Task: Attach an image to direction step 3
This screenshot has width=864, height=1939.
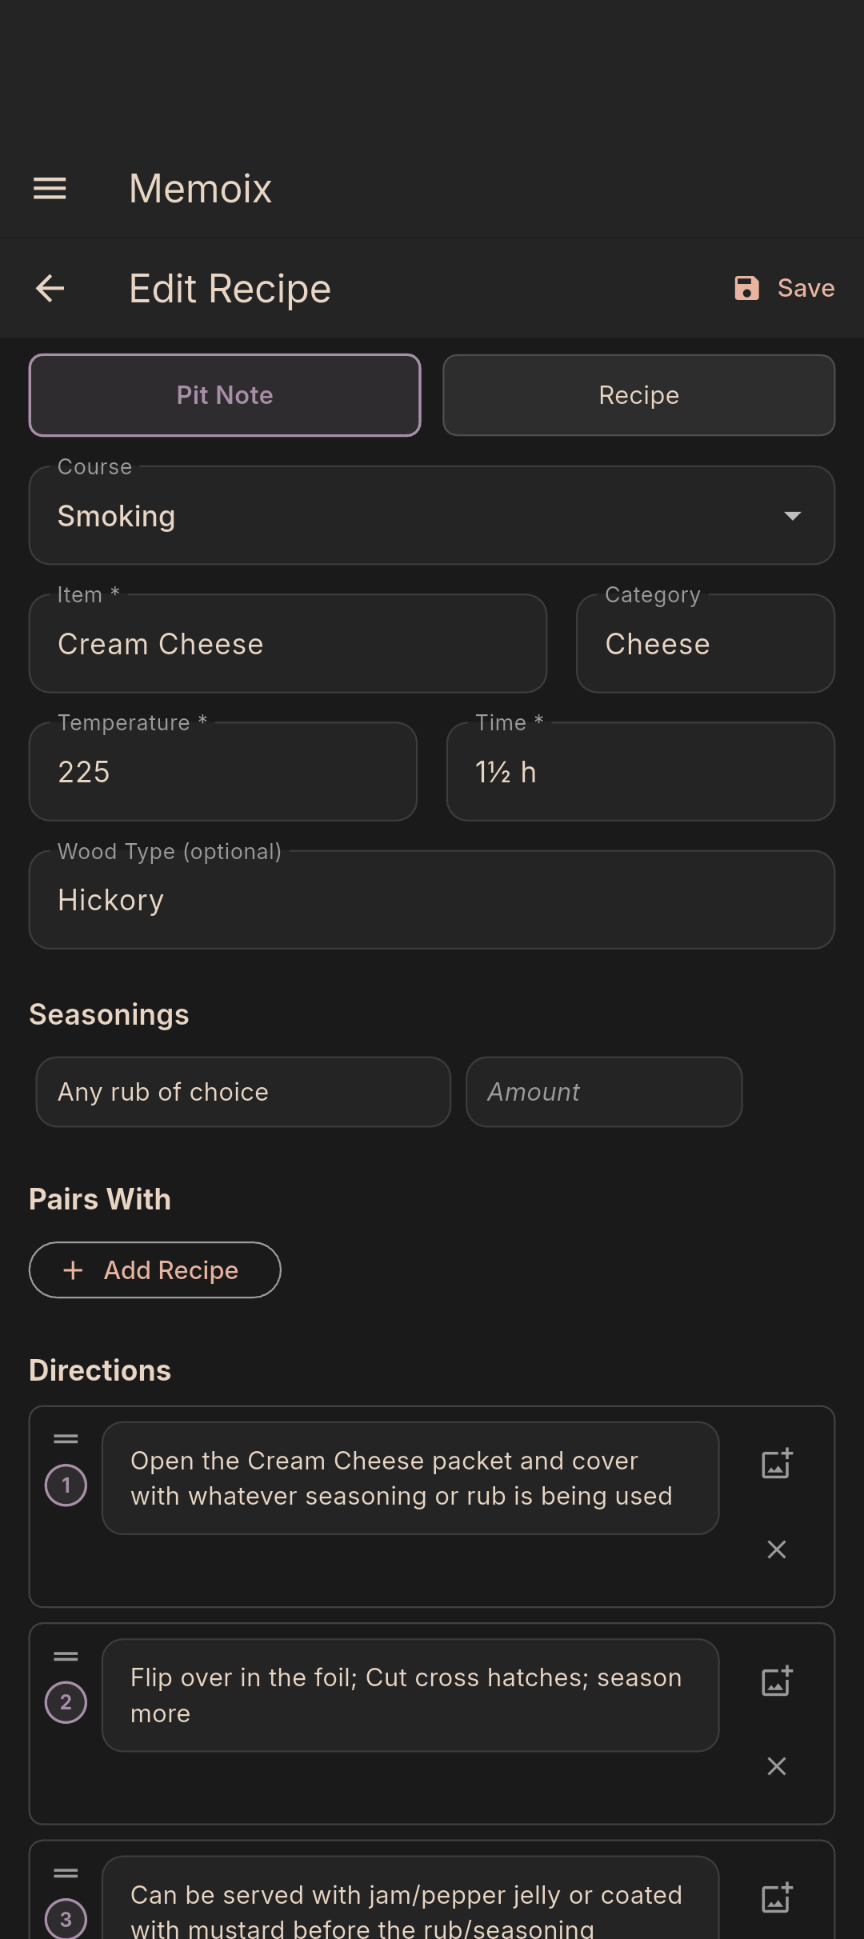Action: (x=776, y=1896)
